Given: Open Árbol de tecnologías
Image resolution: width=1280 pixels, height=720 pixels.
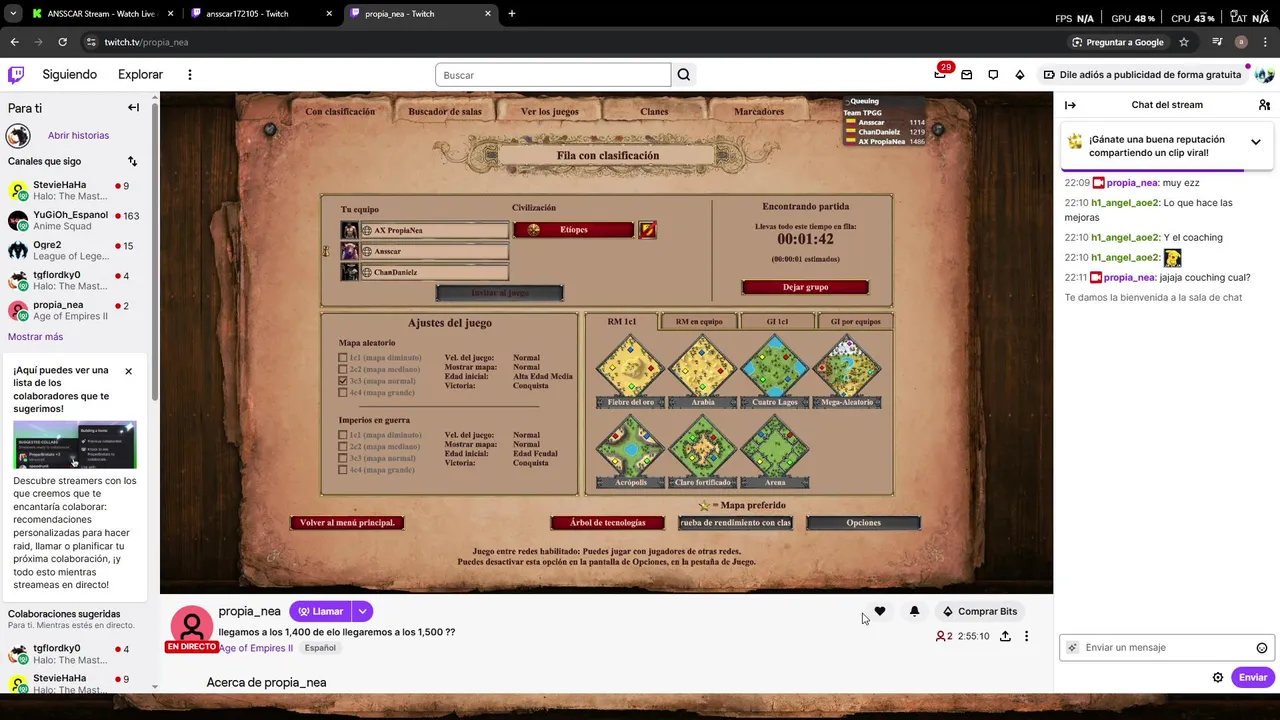Looking at the screenshot, I should (x=608, y=523).
